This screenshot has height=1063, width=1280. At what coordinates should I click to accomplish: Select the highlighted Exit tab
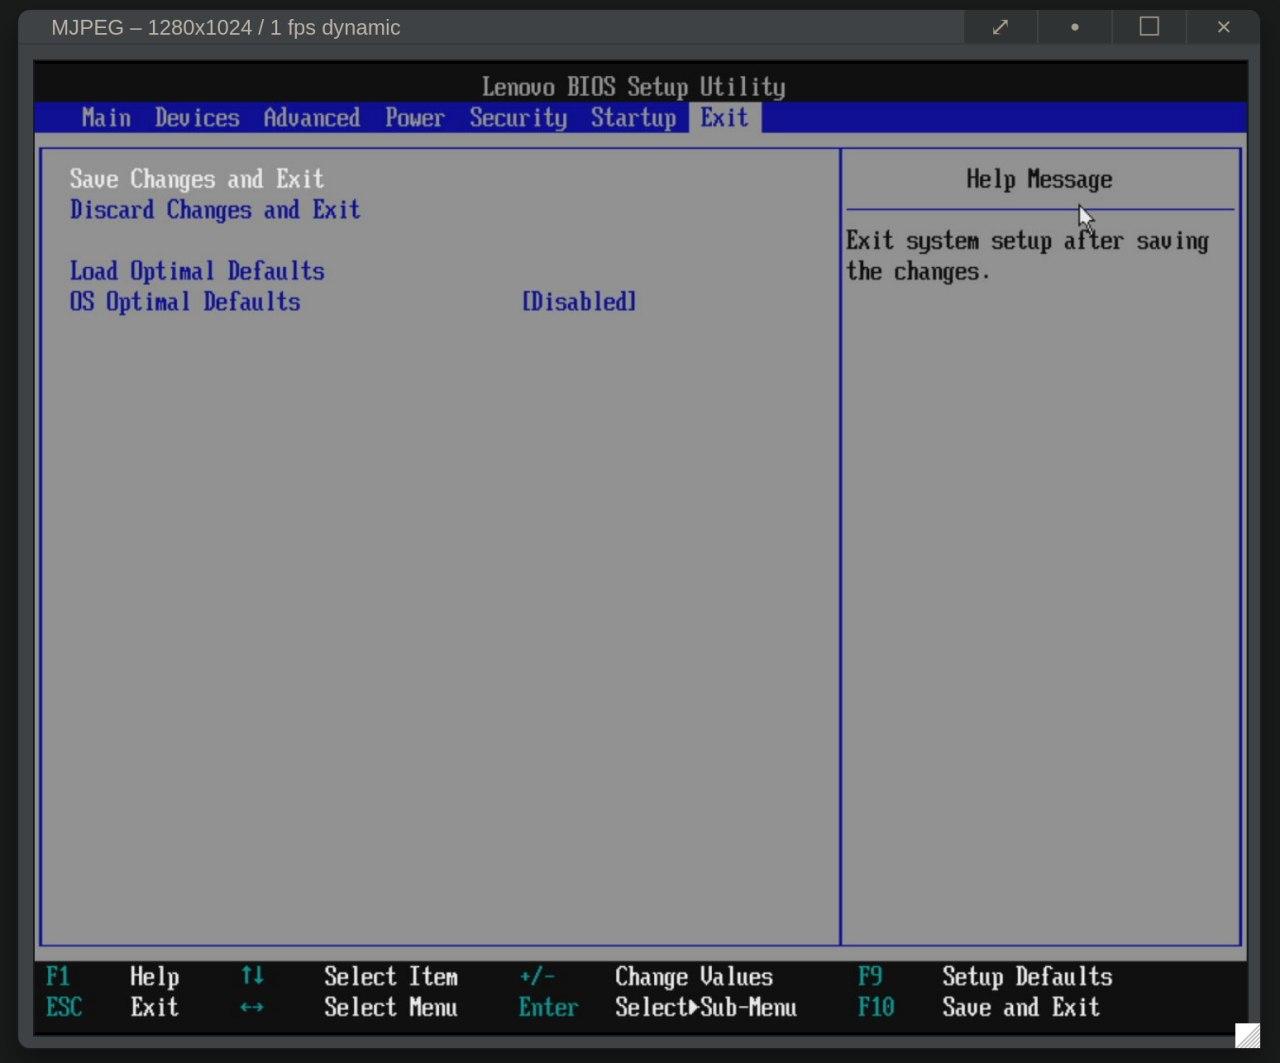[x=724, y=118]
